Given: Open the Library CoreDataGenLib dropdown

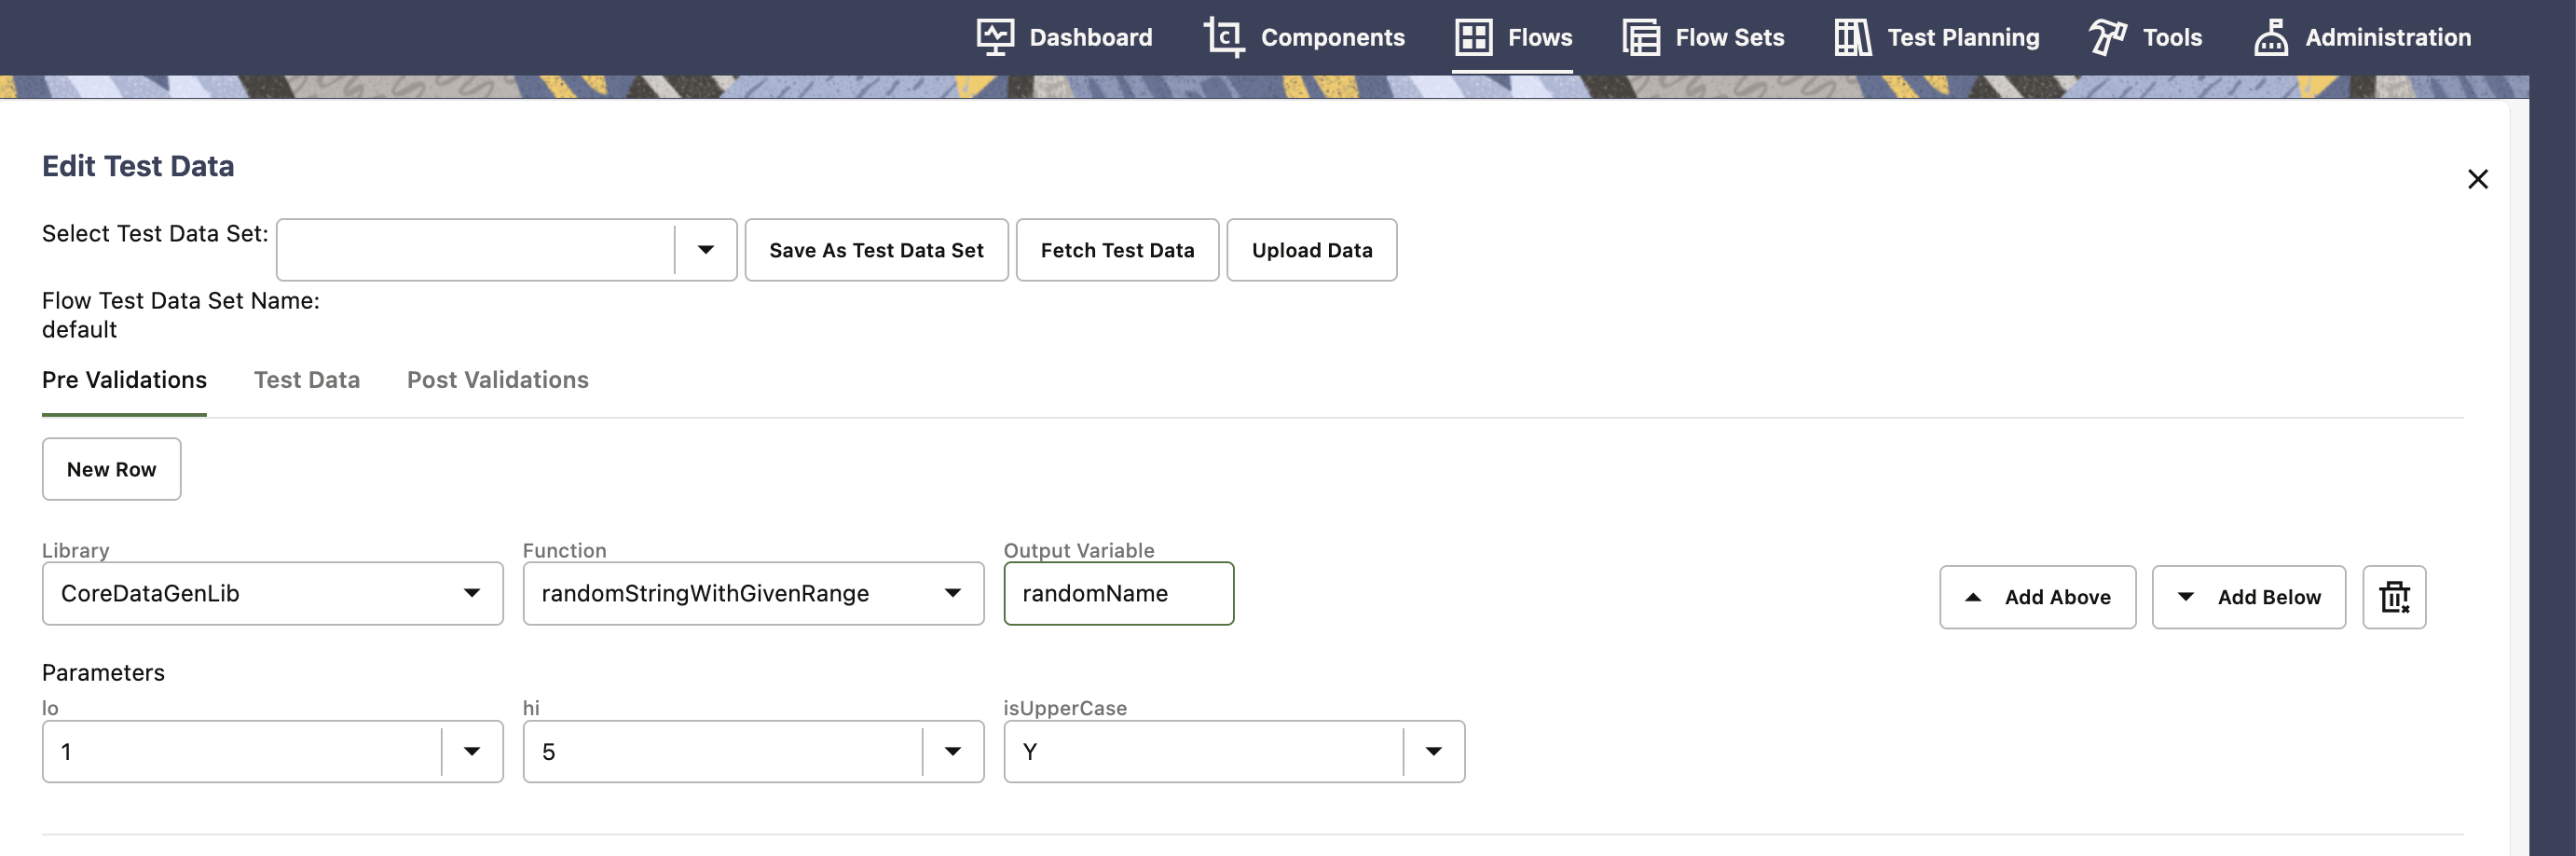Looking at the screenshot, I should [272, 594].
